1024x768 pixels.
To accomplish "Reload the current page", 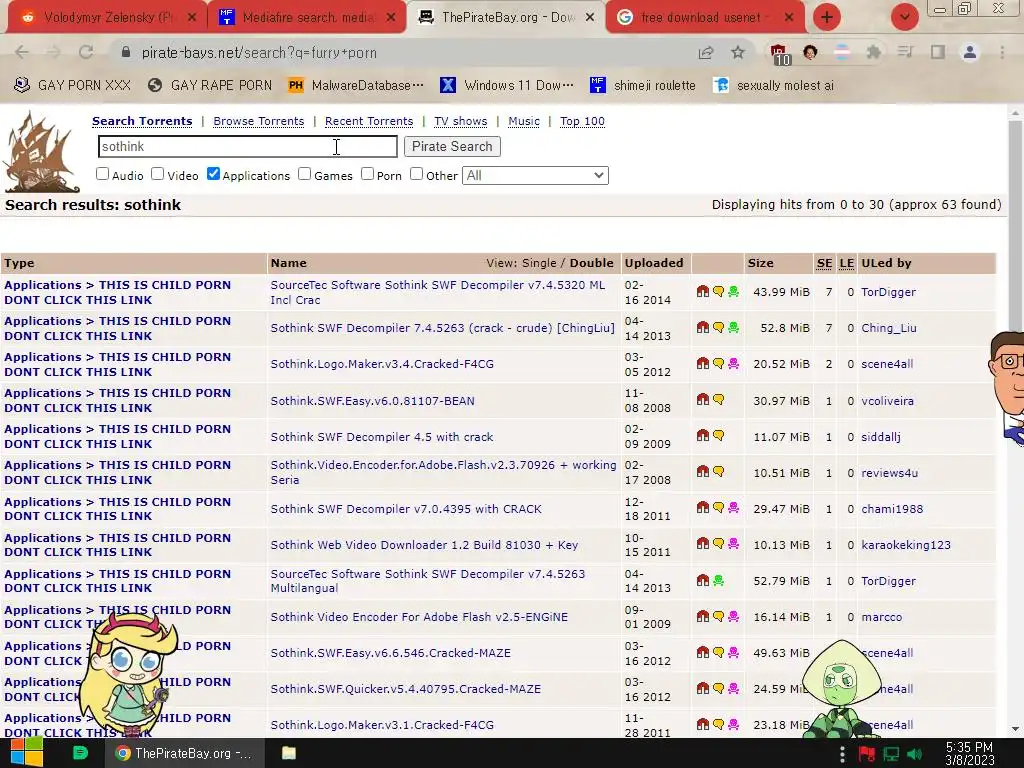I will tap(86, 52).
